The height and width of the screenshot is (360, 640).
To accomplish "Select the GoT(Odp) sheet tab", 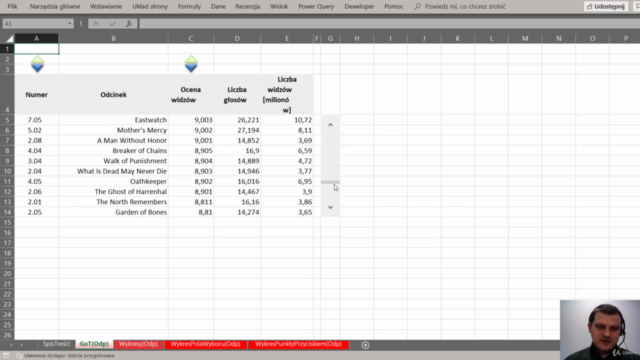I will pyautogui.click(x=94, y=344).
